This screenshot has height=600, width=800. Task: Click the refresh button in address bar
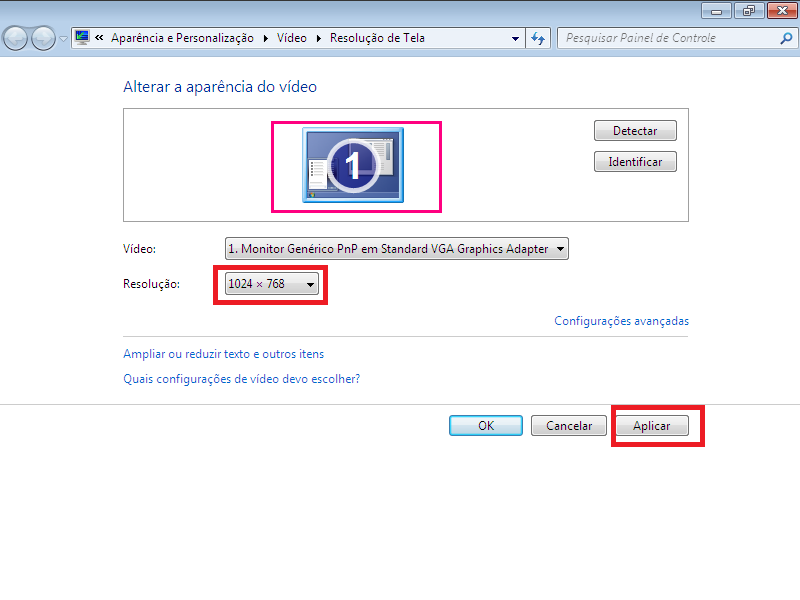pyautogui.click(x=538, y=38)
